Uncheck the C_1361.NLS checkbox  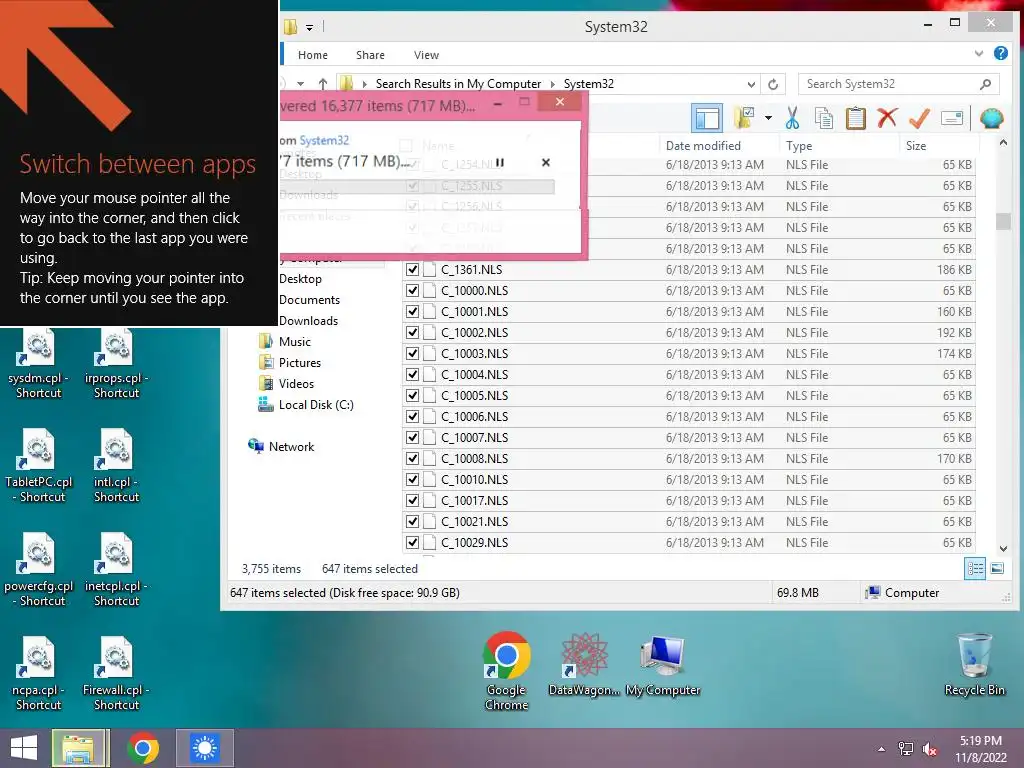point(412,269)
